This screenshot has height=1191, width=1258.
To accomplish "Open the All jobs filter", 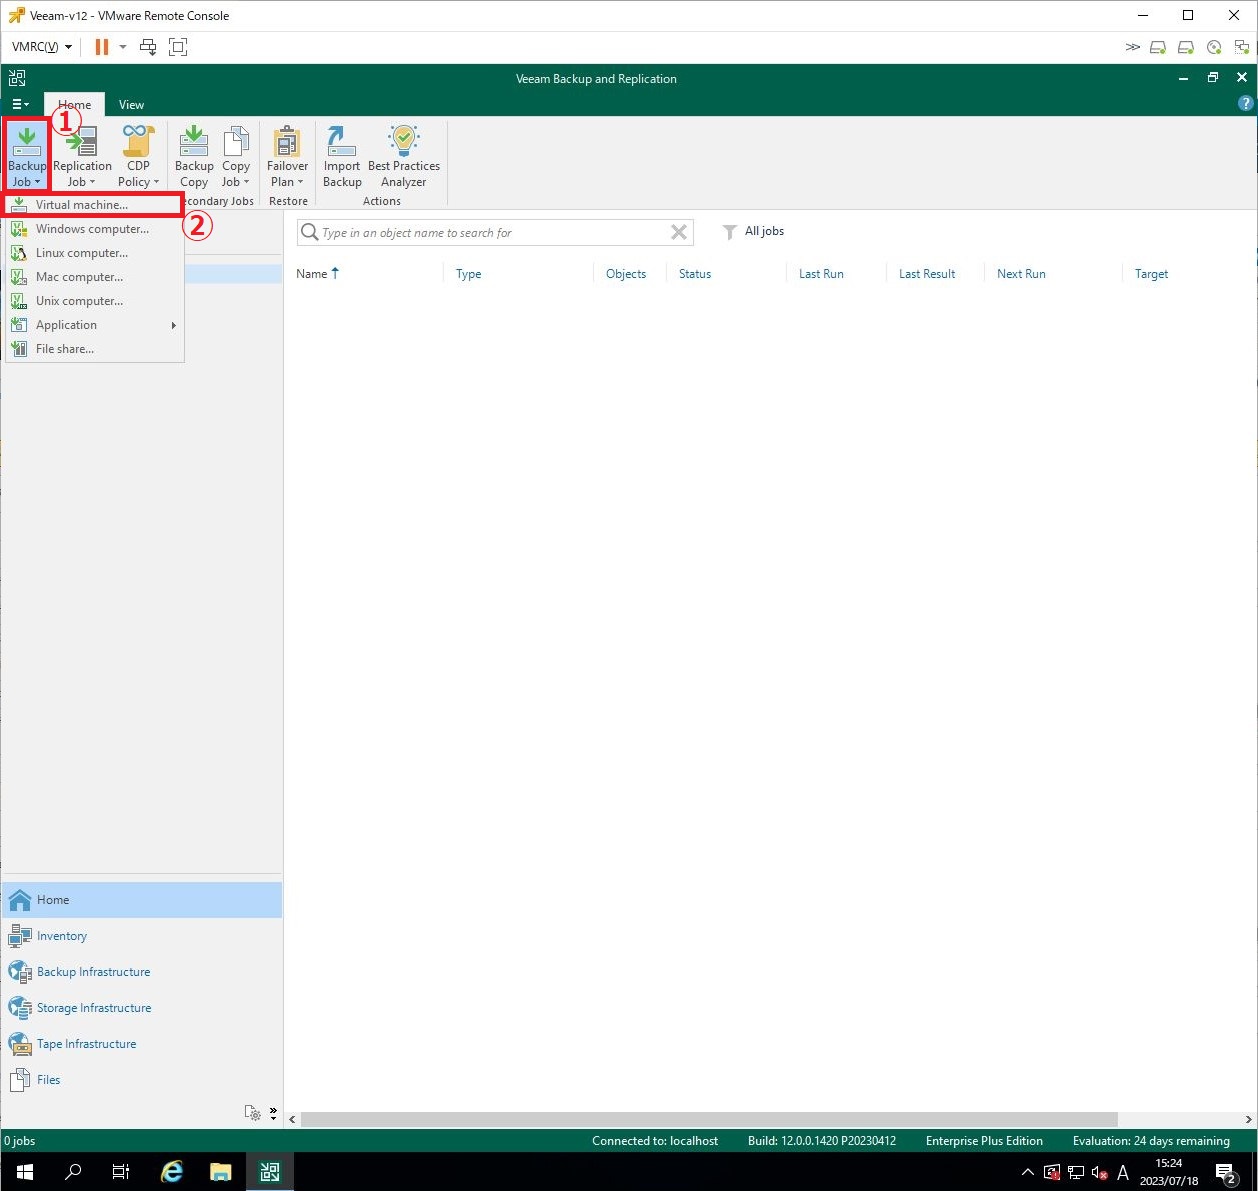I will click(753, 231).
